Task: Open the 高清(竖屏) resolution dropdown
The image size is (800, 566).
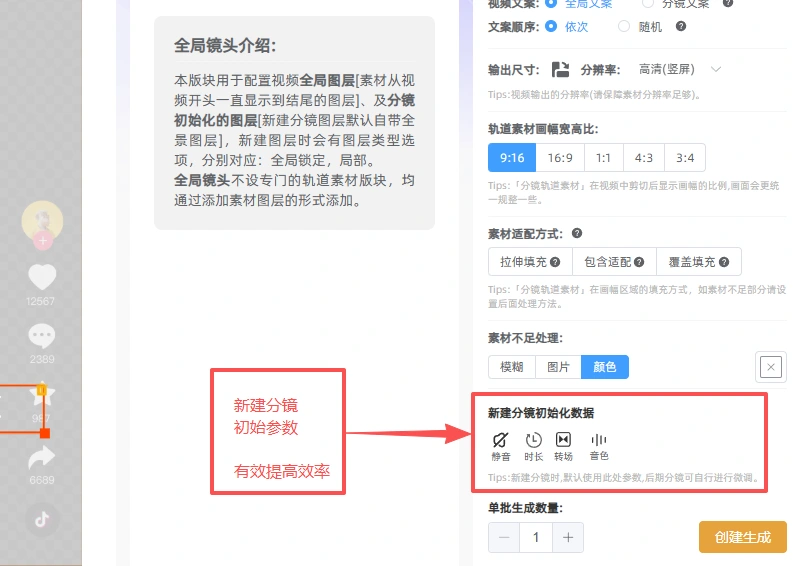Action: 680,69
